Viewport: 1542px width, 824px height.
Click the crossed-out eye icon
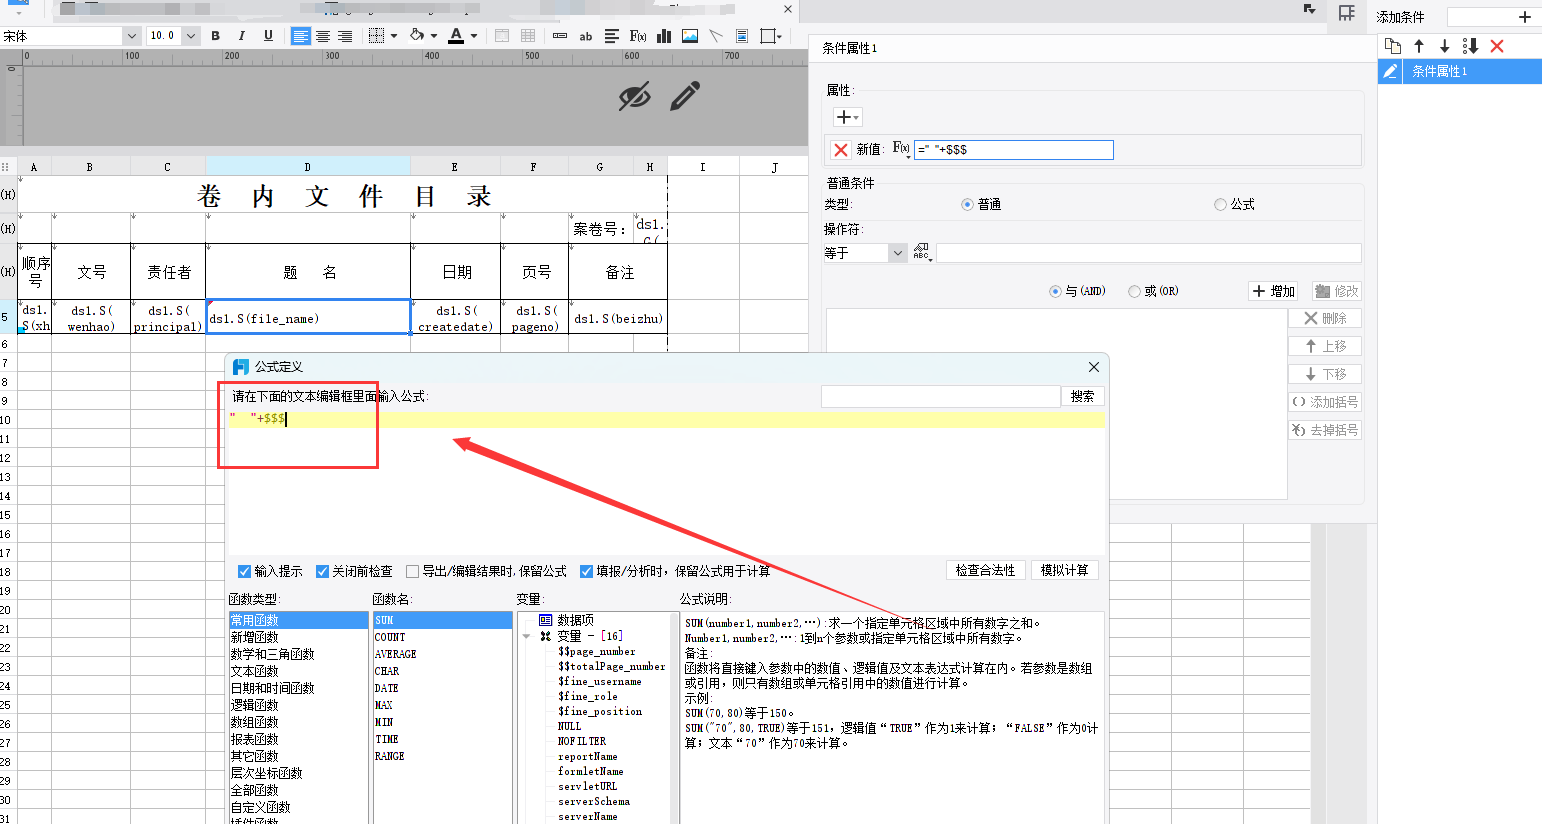635,97
